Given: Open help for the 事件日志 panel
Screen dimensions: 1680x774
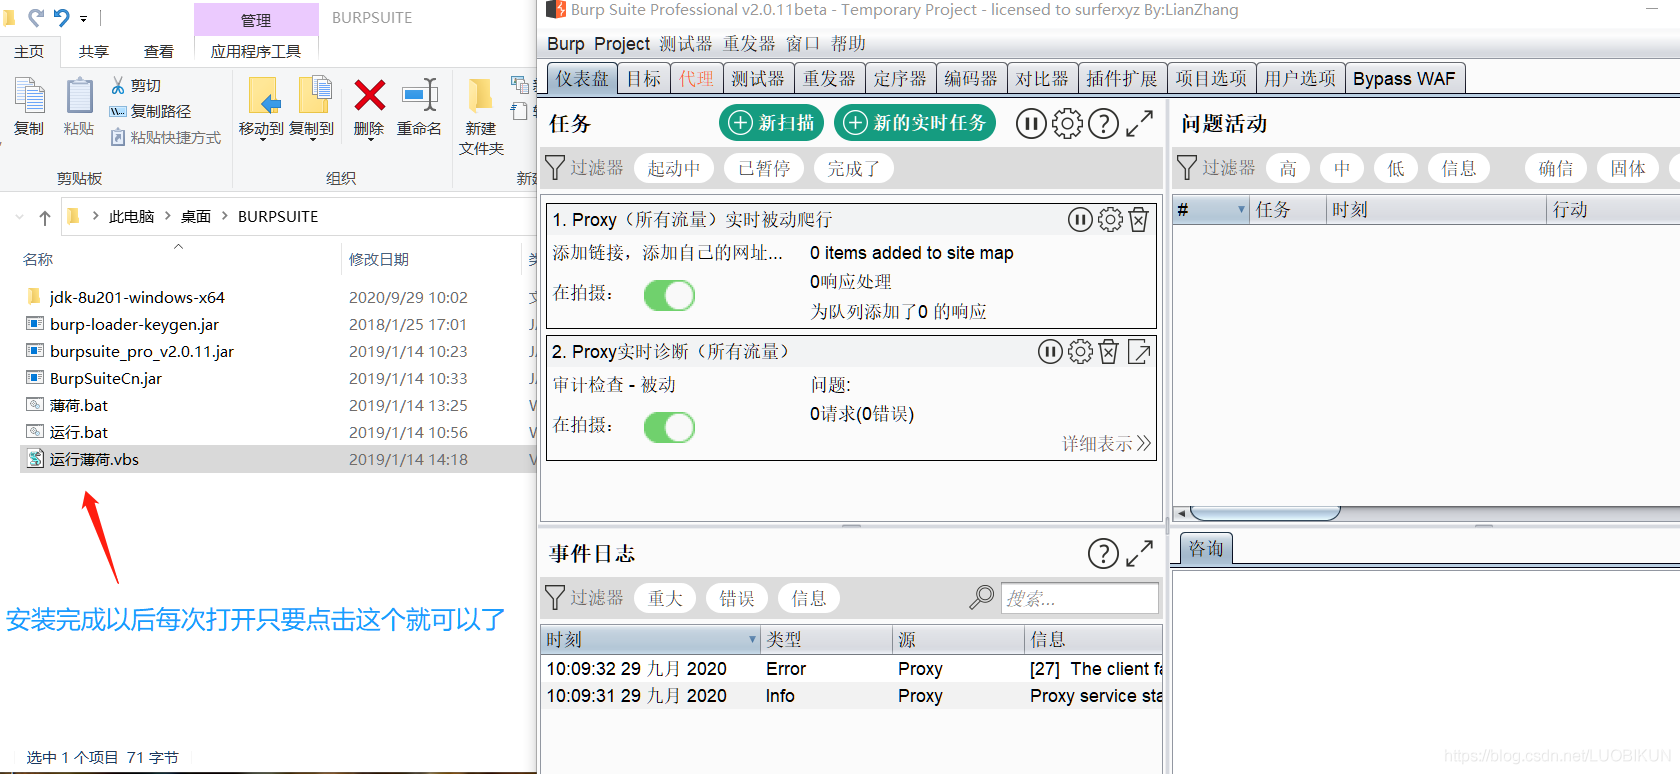Looking at the screenshot, I should tap(1103, 554).
